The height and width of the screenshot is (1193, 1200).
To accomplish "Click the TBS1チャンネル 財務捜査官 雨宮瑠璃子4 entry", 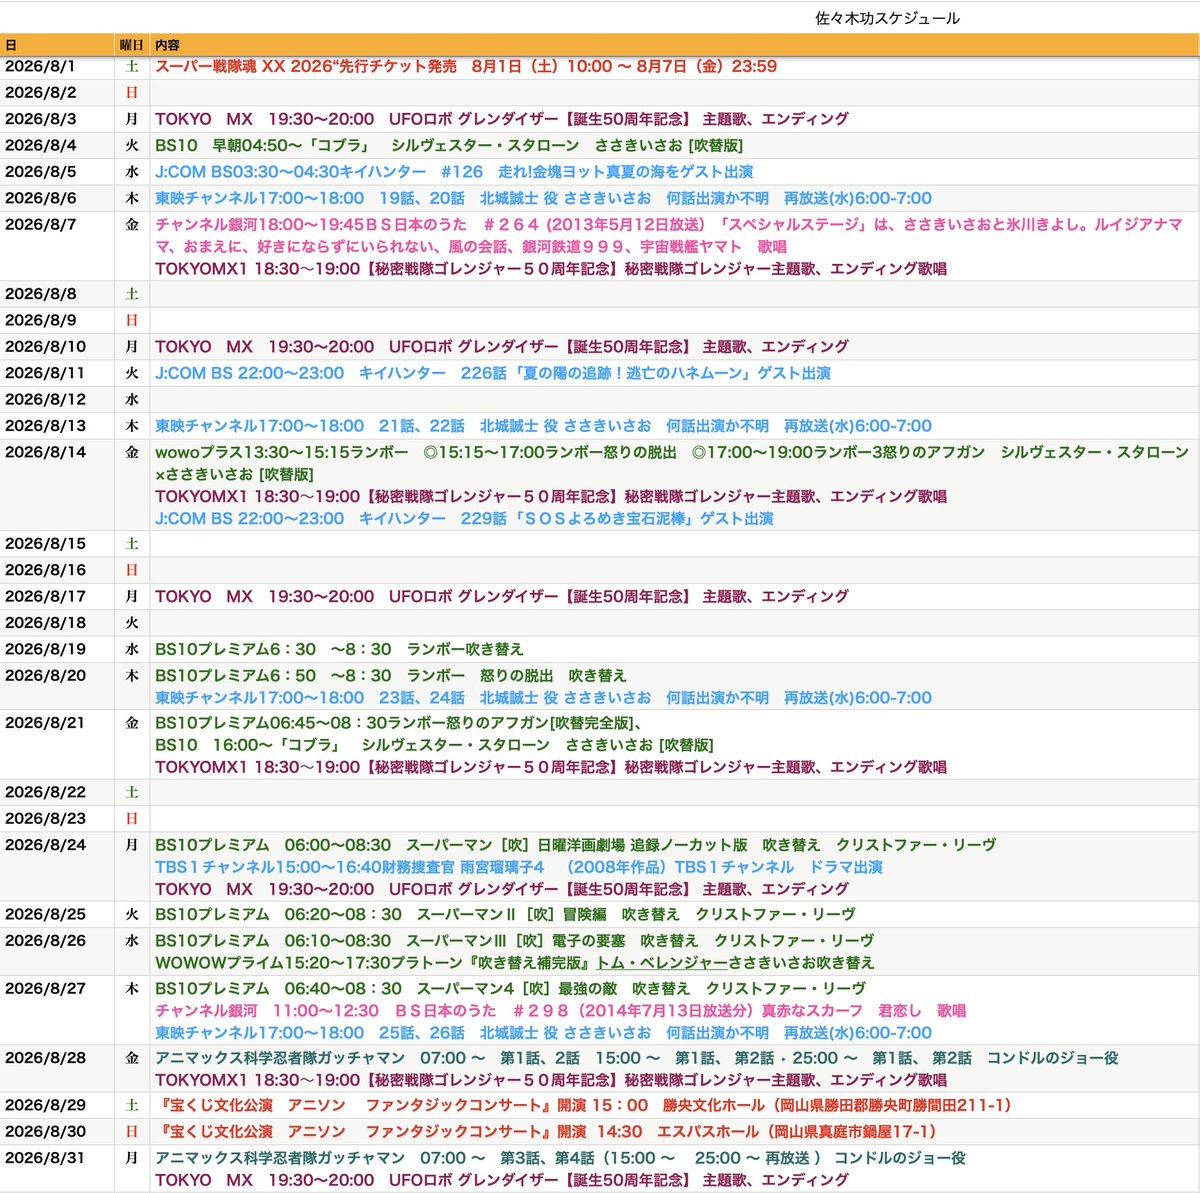I will tap(519, 867).
